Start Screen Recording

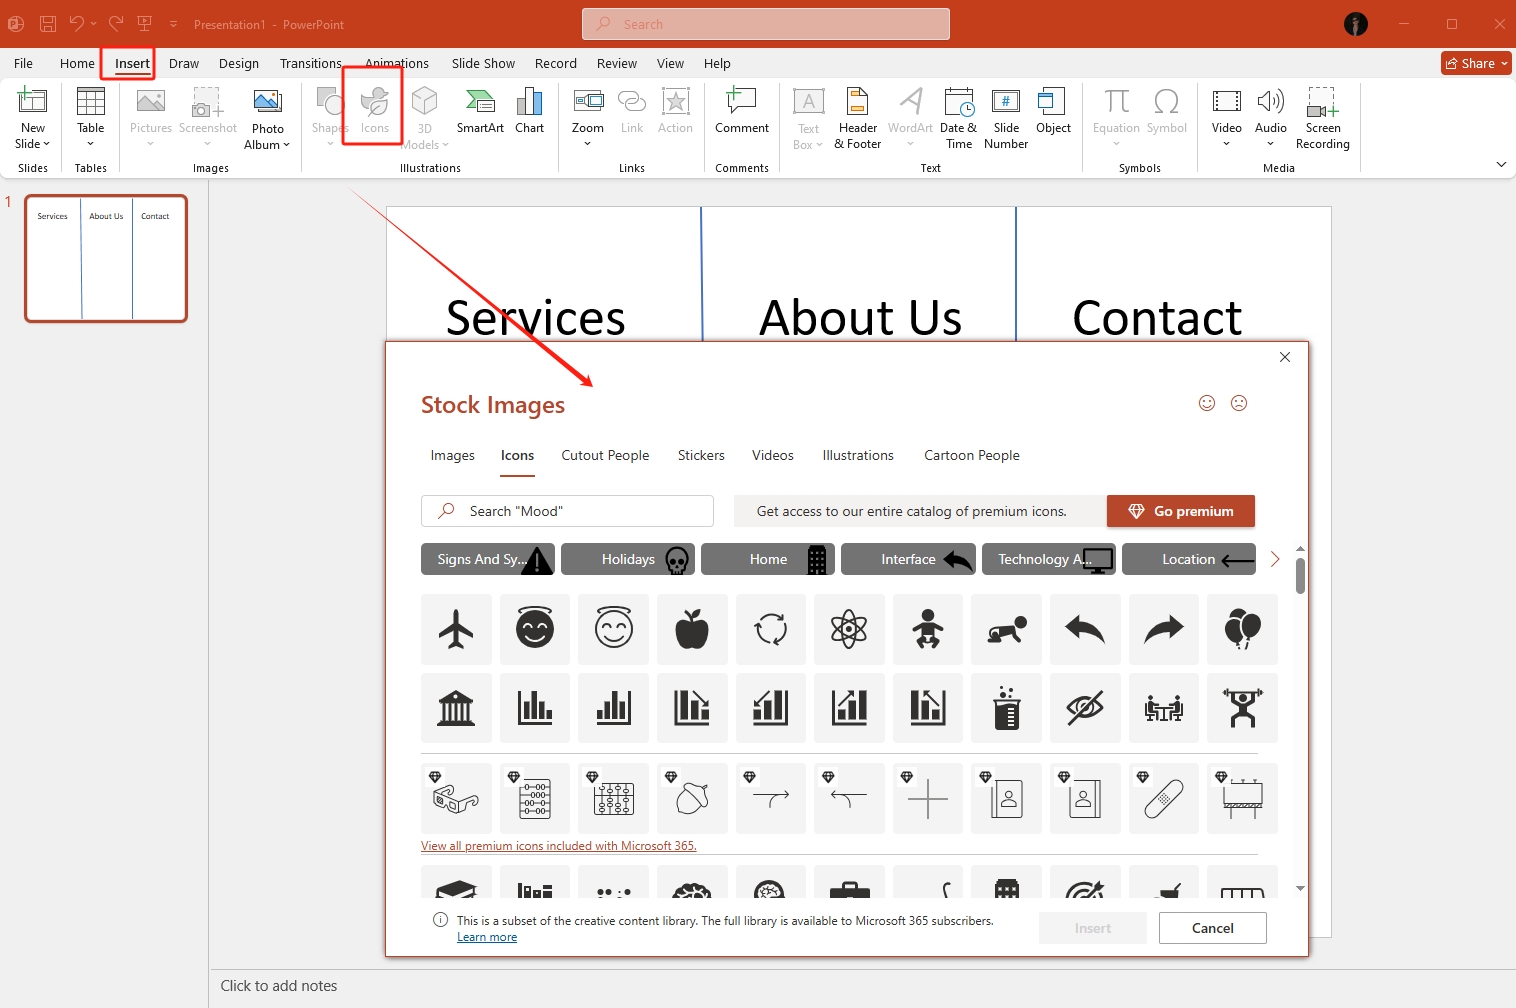pyautogui.click(x=1322, y=118)
